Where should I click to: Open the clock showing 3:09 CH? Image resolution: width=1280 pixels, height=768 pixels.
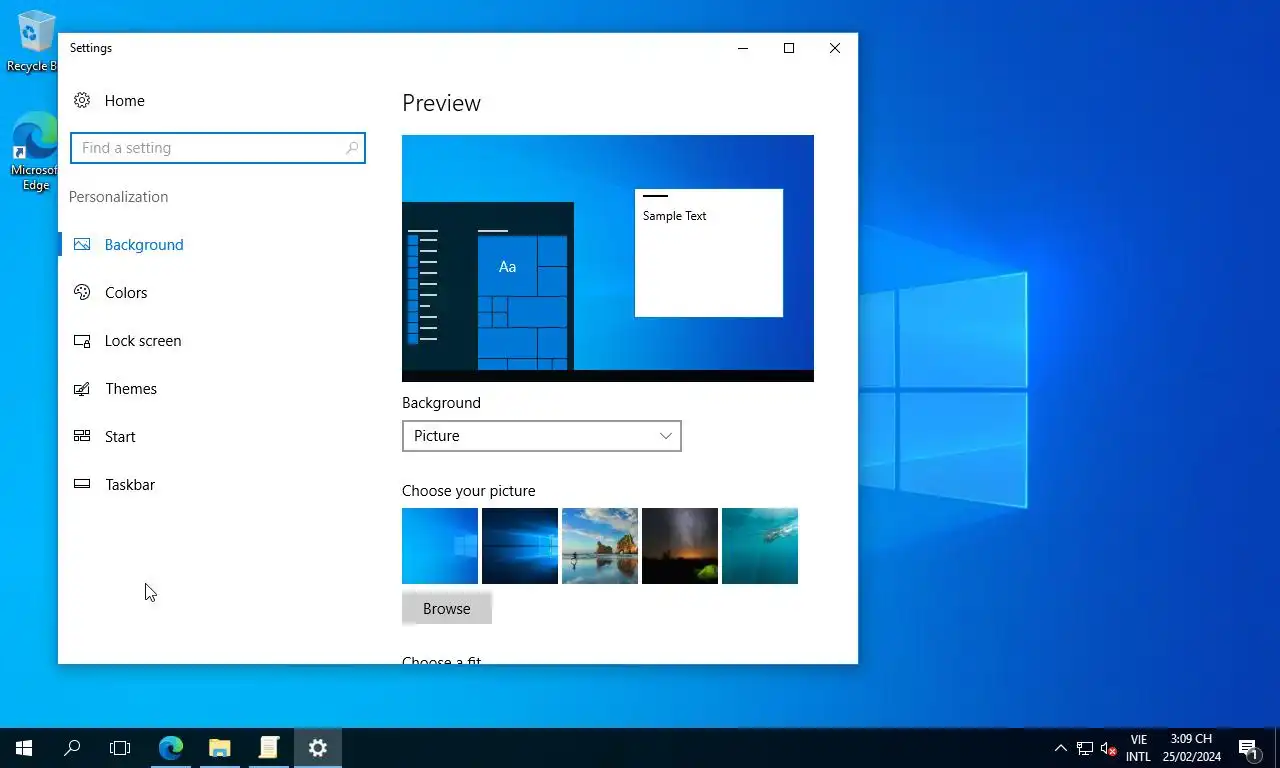(x=1191, y=748)
